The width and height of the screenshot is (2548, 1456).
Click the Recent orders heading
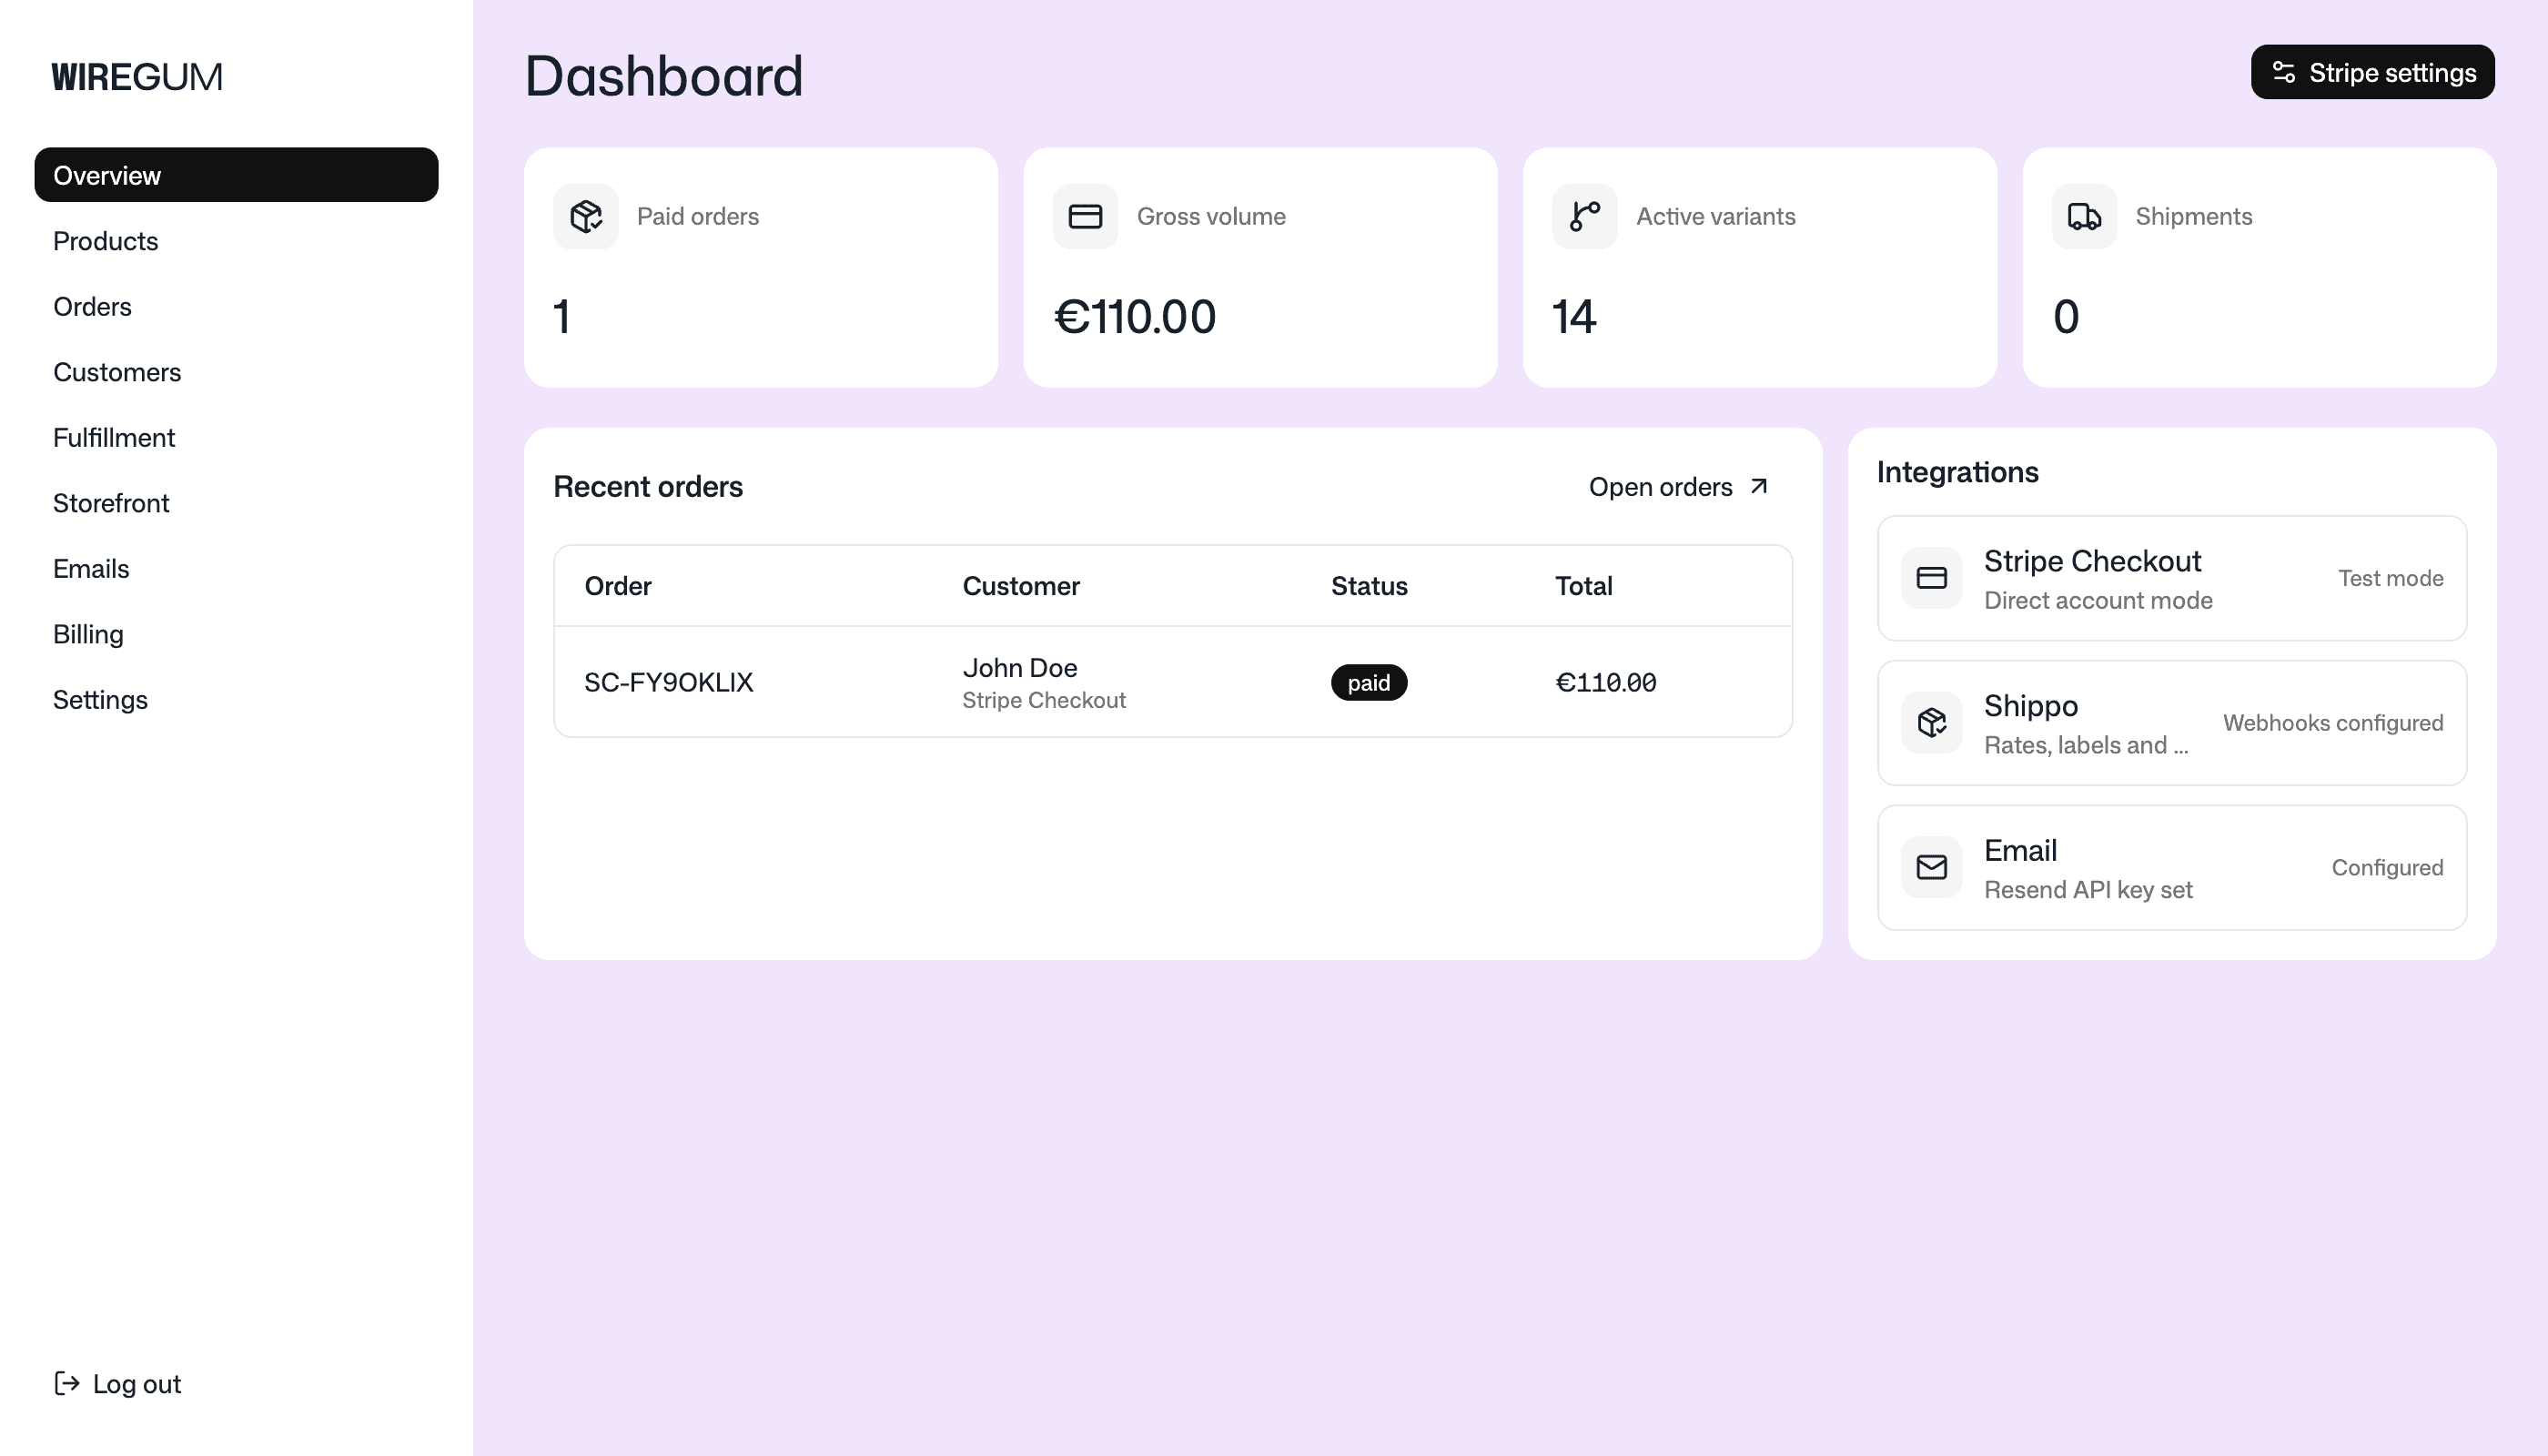point(648,487)
